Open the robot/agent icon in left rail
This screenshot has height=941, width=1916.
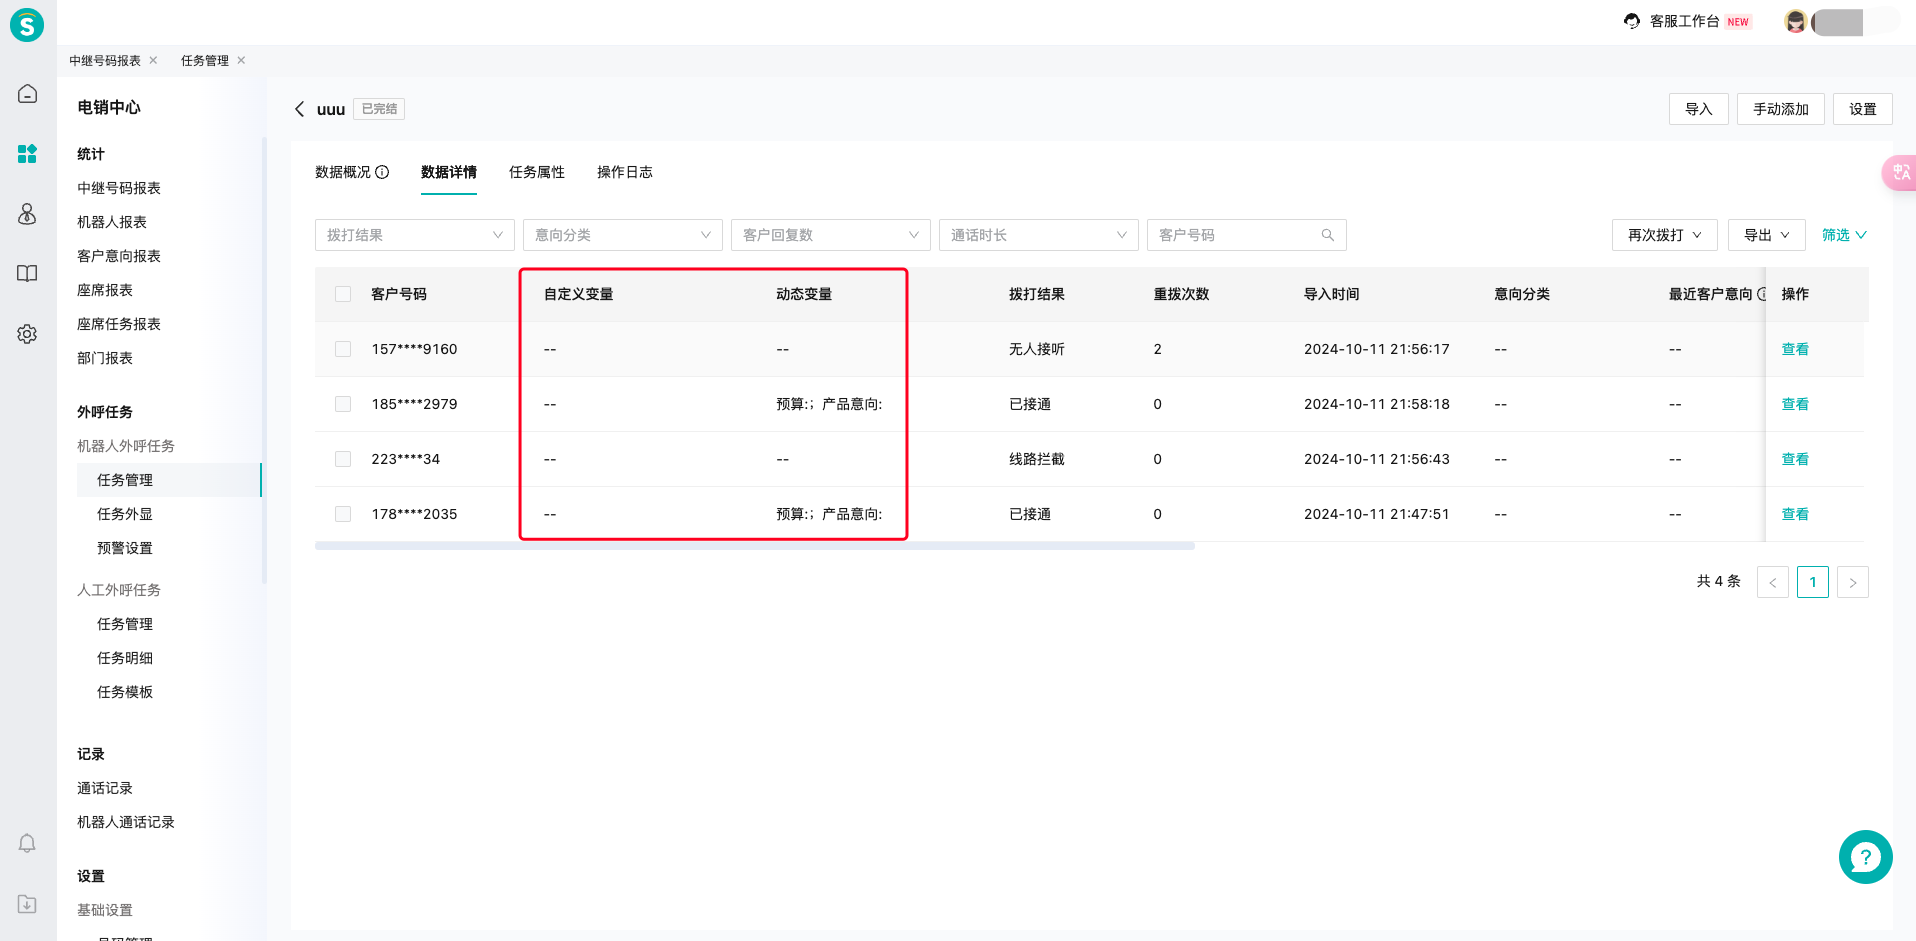[x=27, y=214]
